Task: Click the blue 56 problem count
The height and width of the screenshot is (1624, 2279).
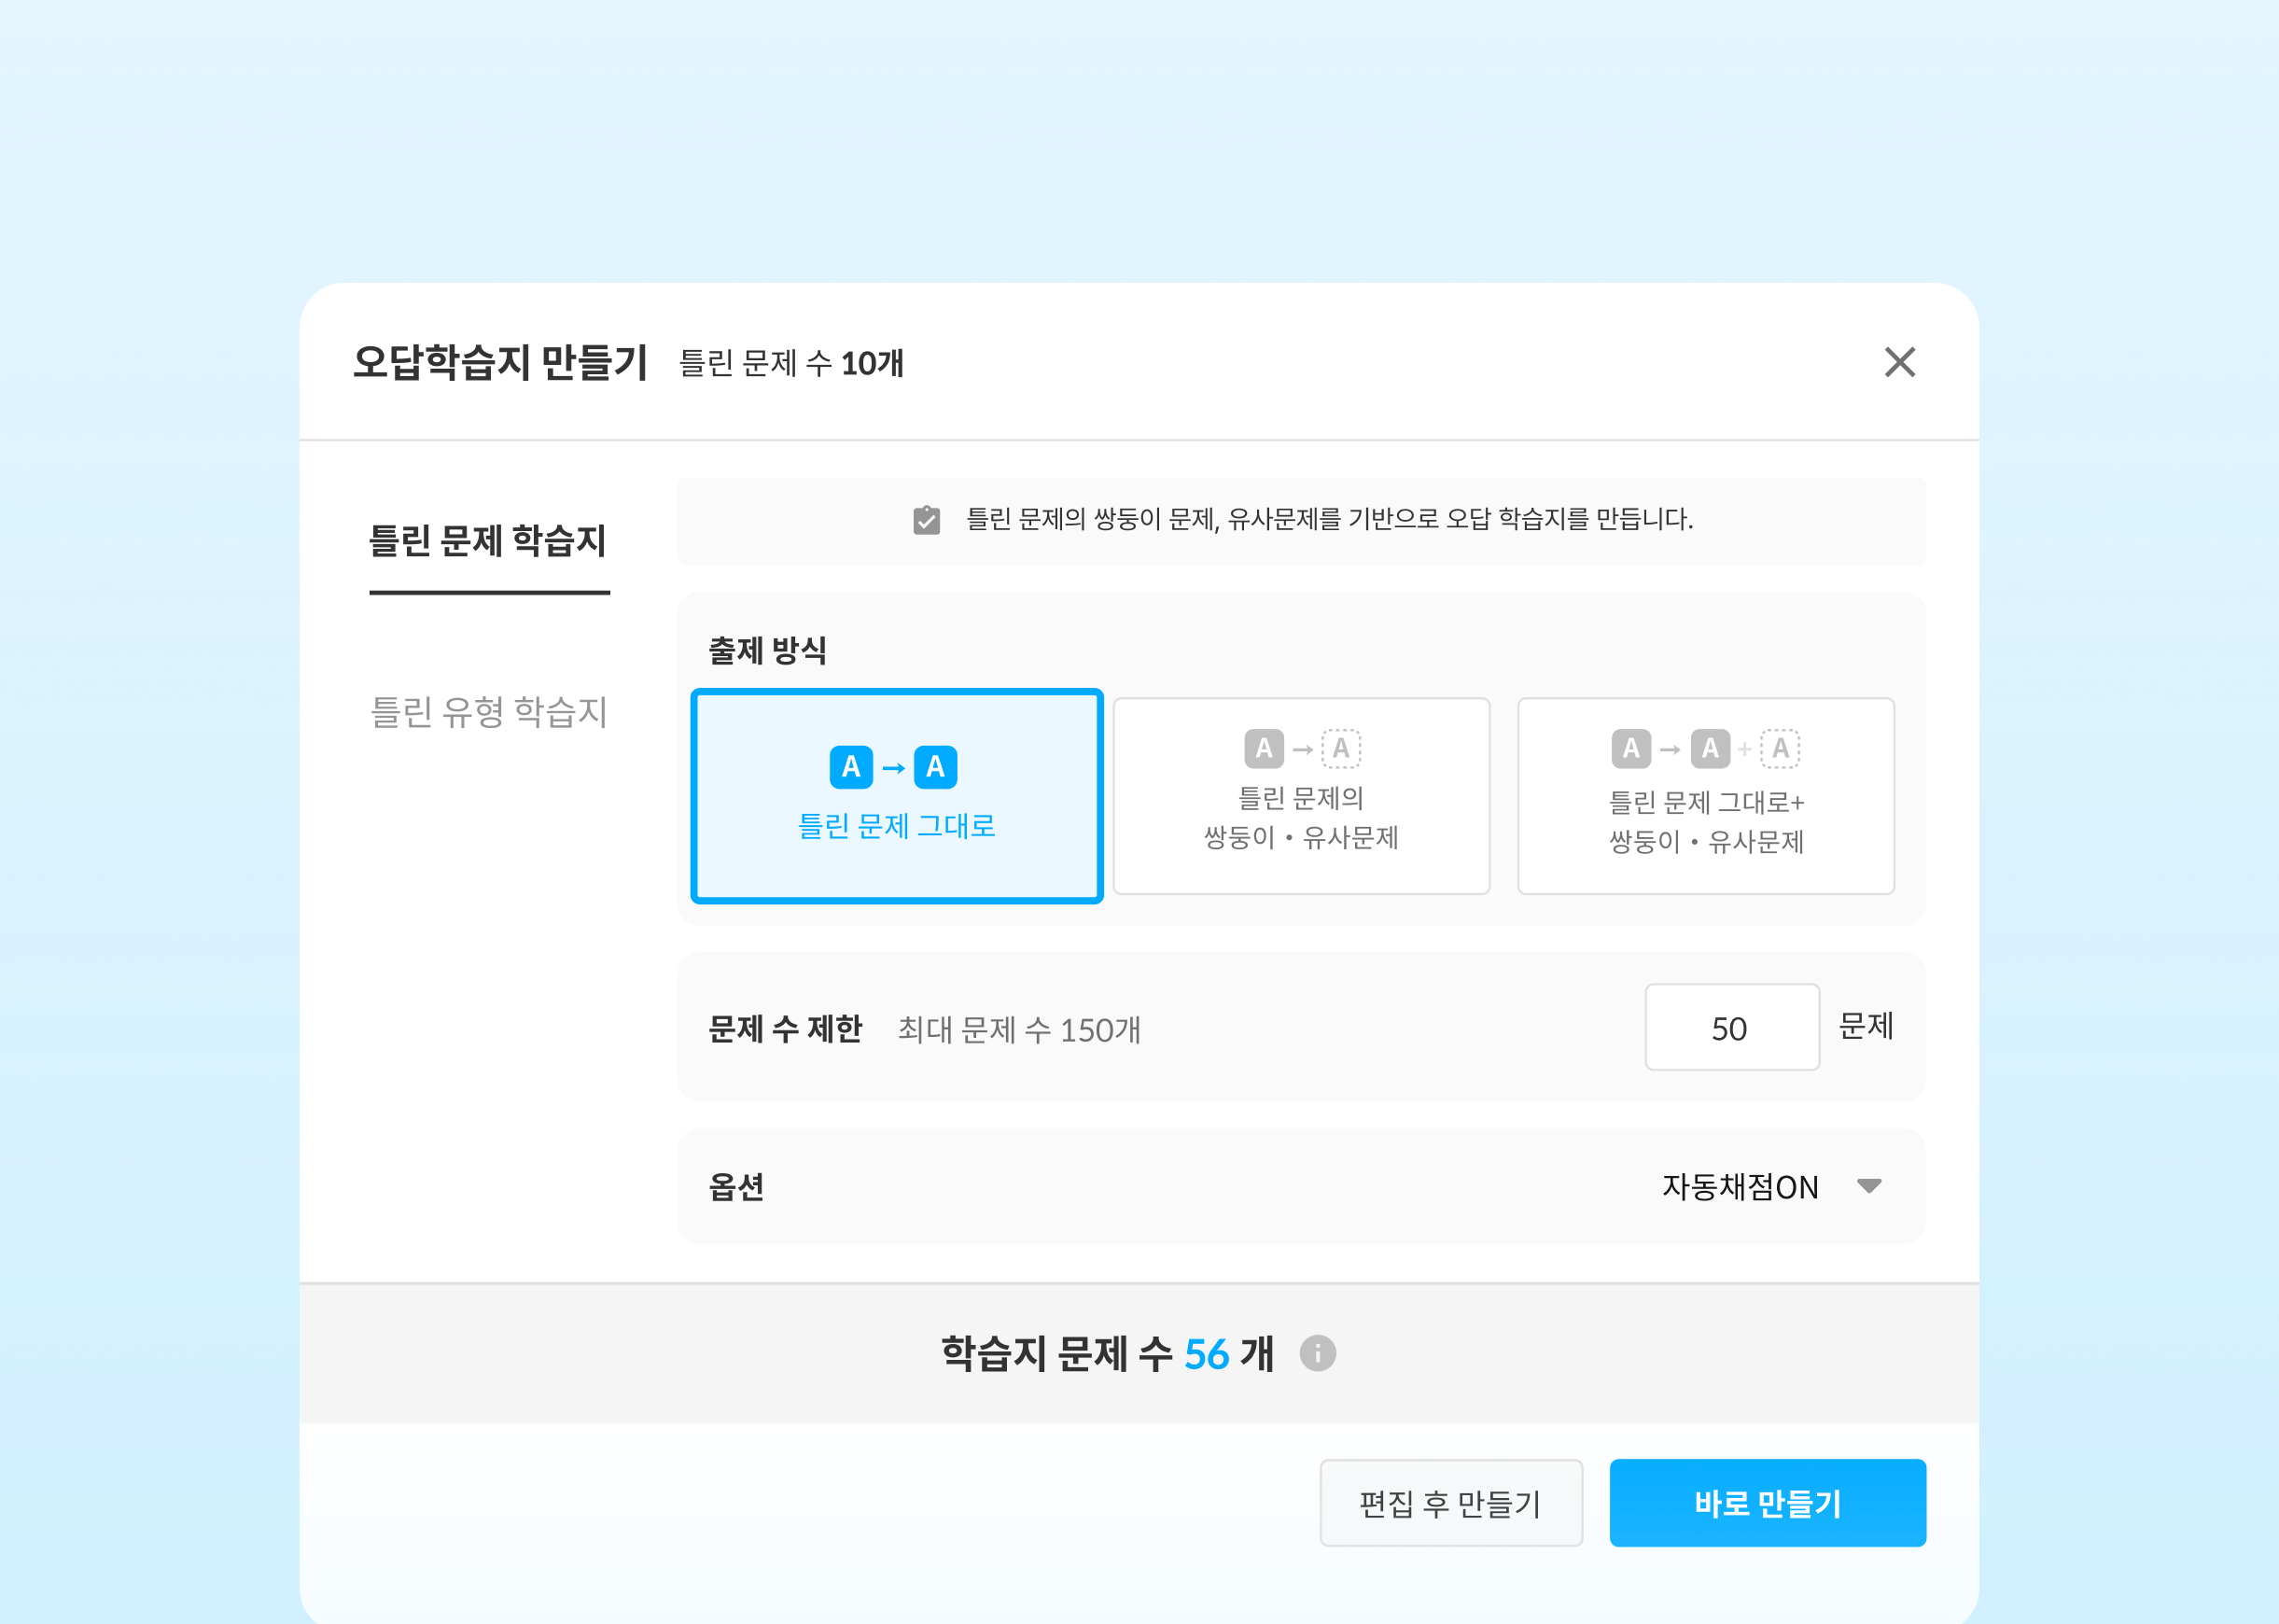Action: coord(1206,1354)
